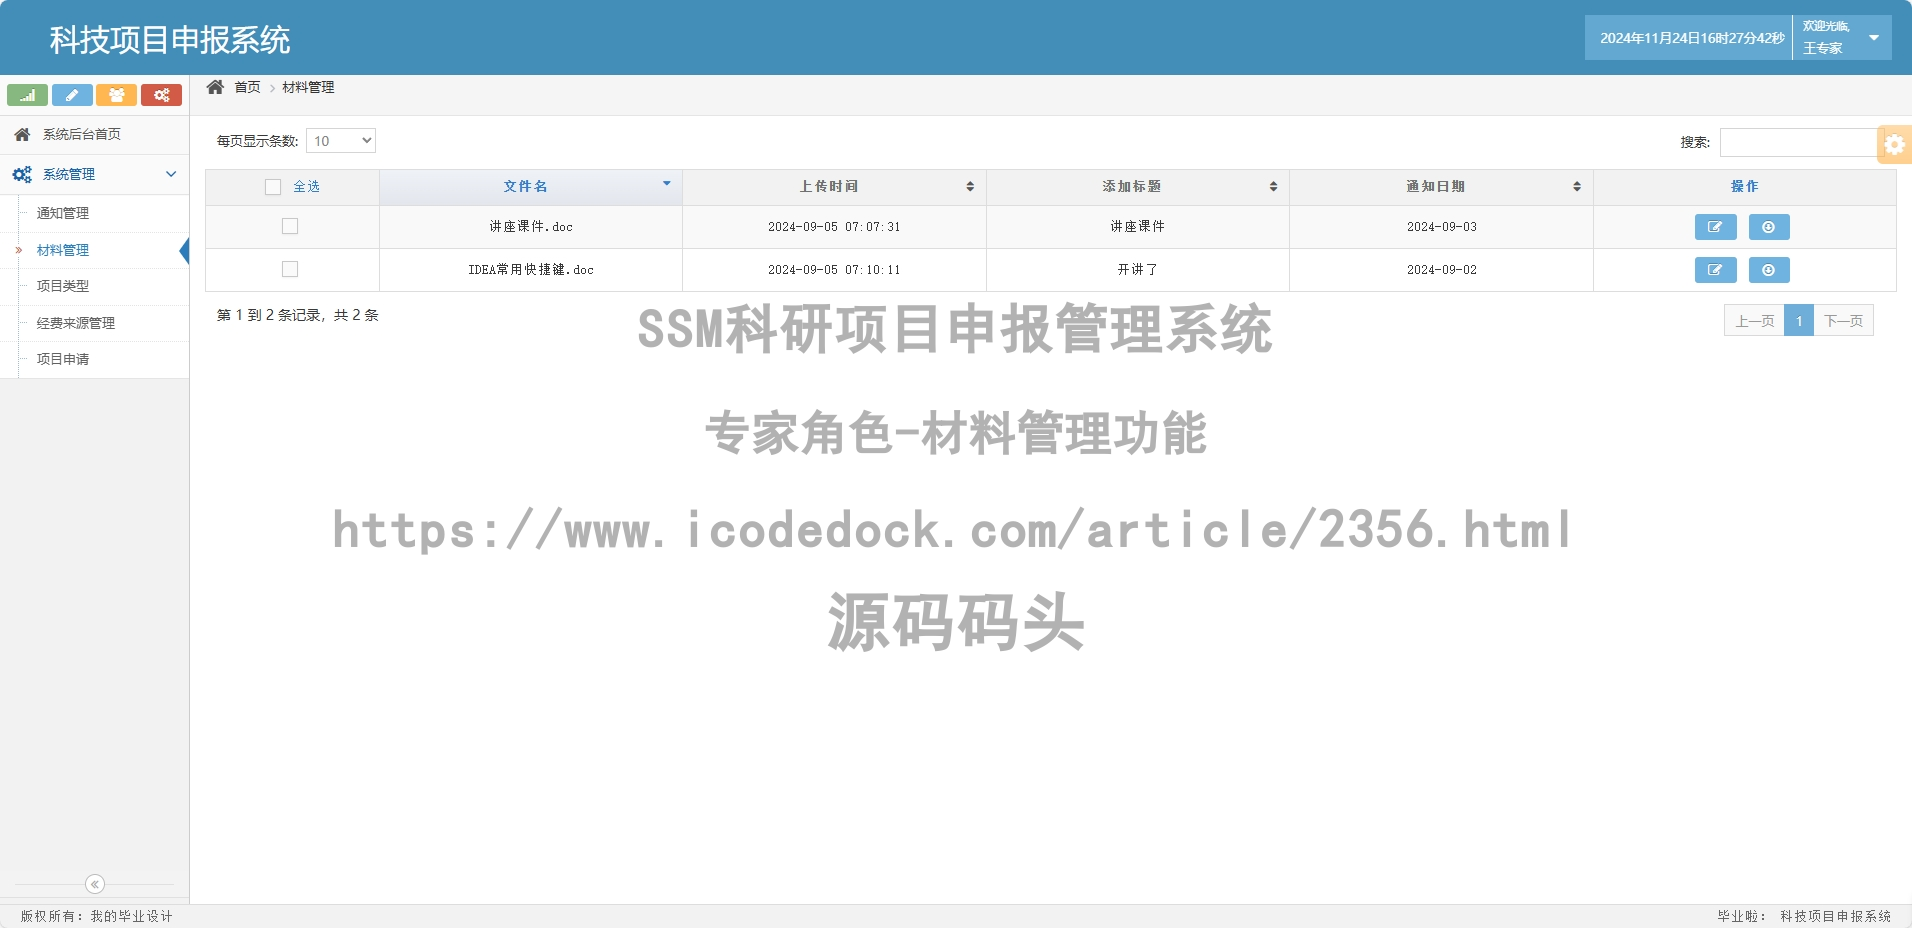Sort table by 上传时间 column
Screen dimensions: 1912x928
(x=834, y=187)
